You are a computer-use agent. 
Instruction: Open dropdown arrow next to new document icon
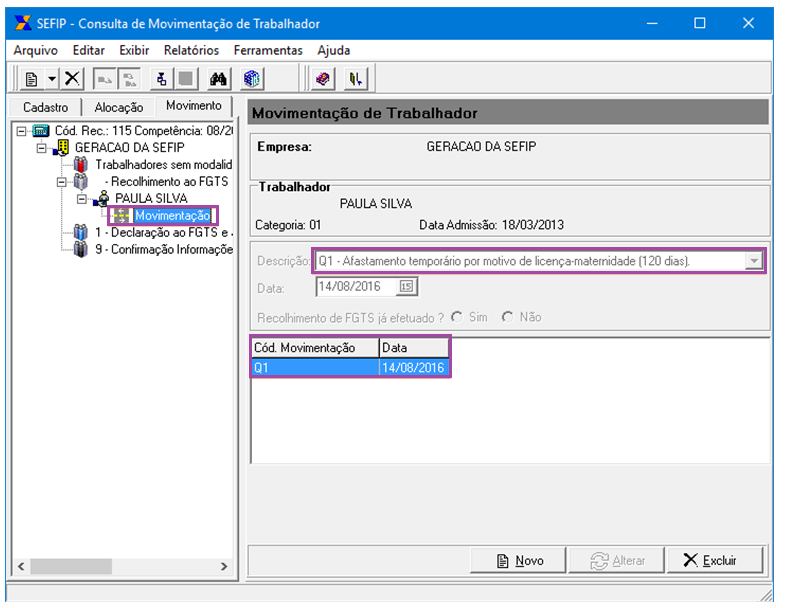click(x=52, y=79)
